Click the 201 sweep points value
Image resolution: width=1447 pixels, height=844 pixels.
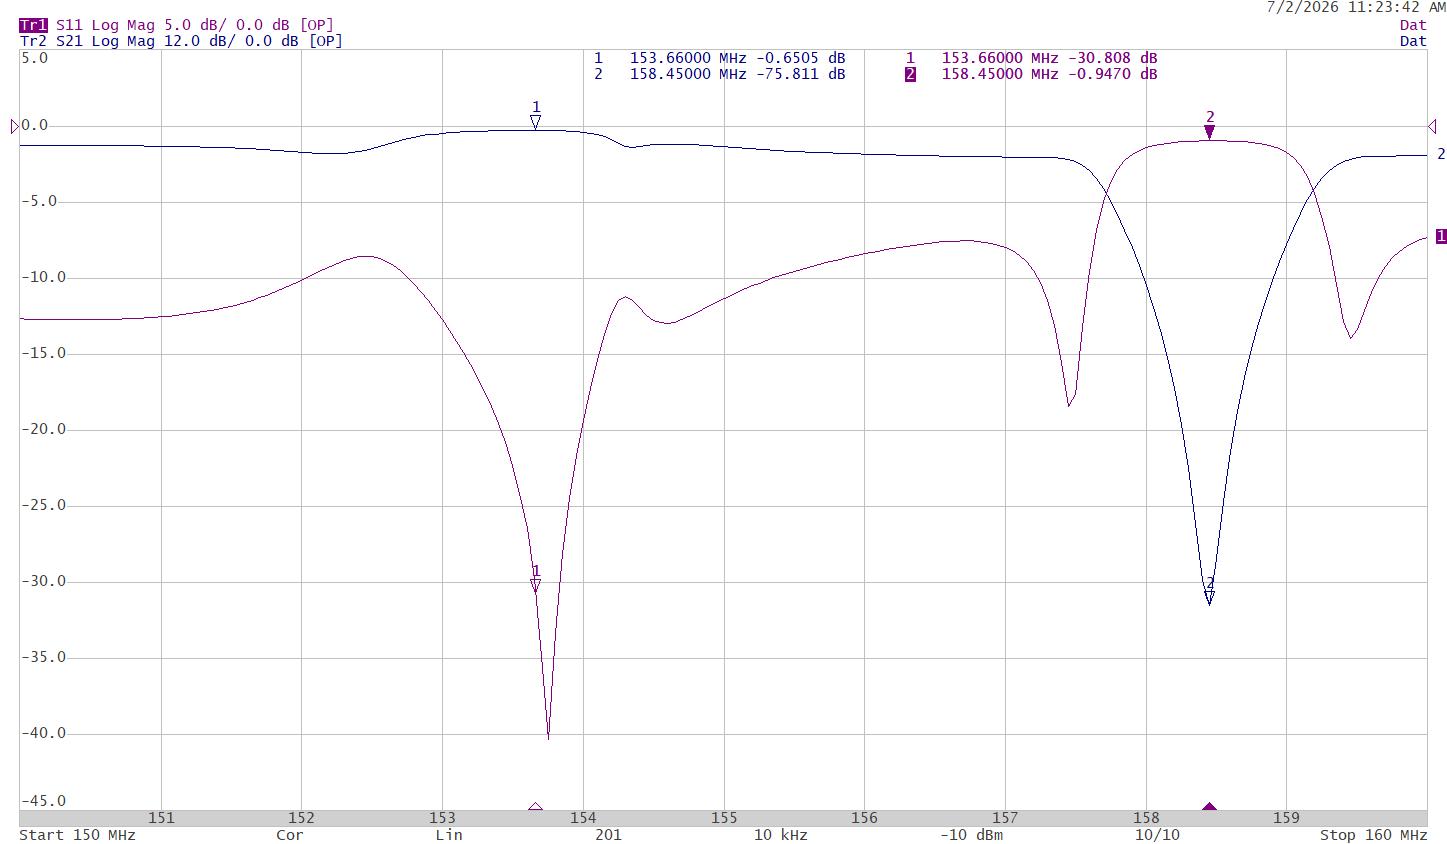pyautogui.click(x=608, y=835)
